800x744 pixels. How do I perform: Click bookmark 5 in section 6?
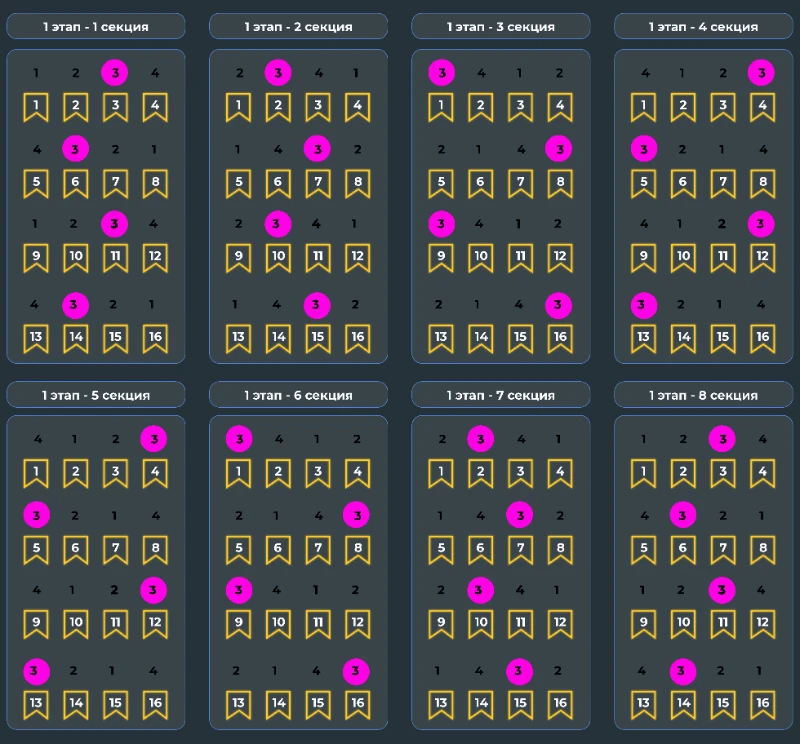238,550
